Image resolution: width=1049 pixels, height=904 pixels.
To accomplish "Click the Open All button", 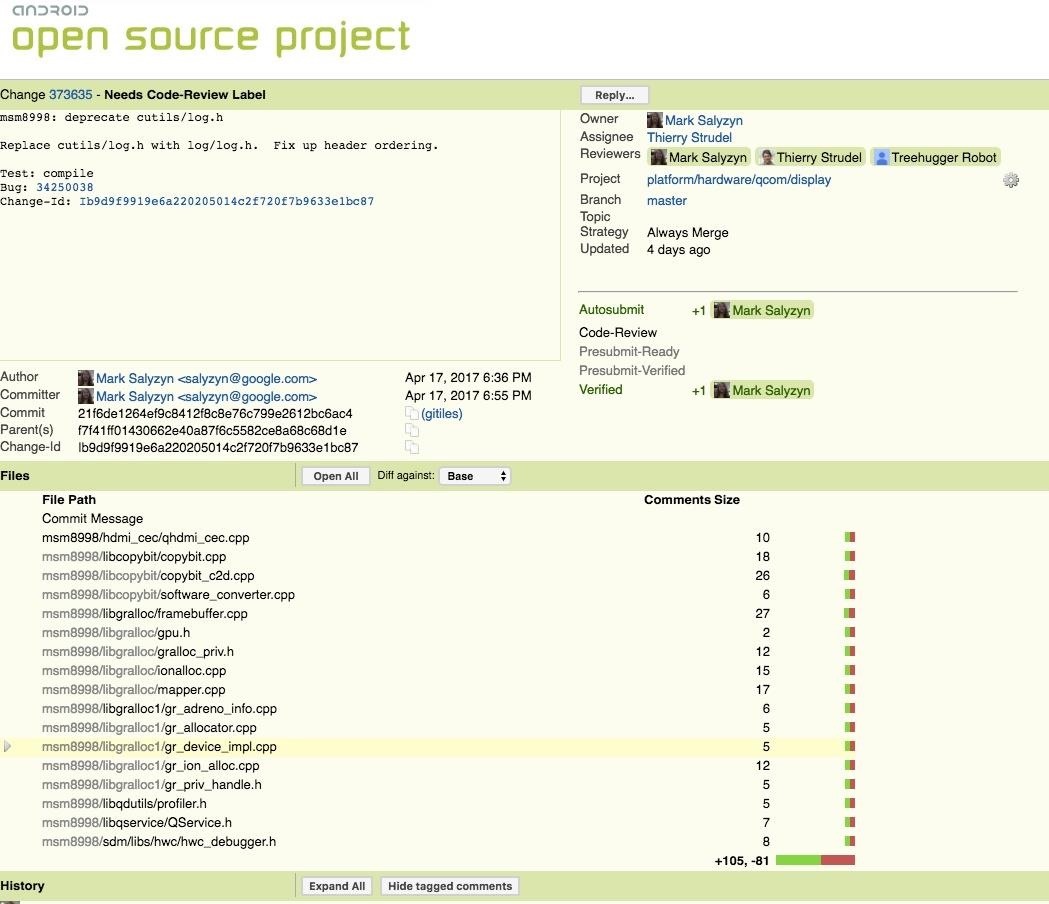I will click(336, 476).
